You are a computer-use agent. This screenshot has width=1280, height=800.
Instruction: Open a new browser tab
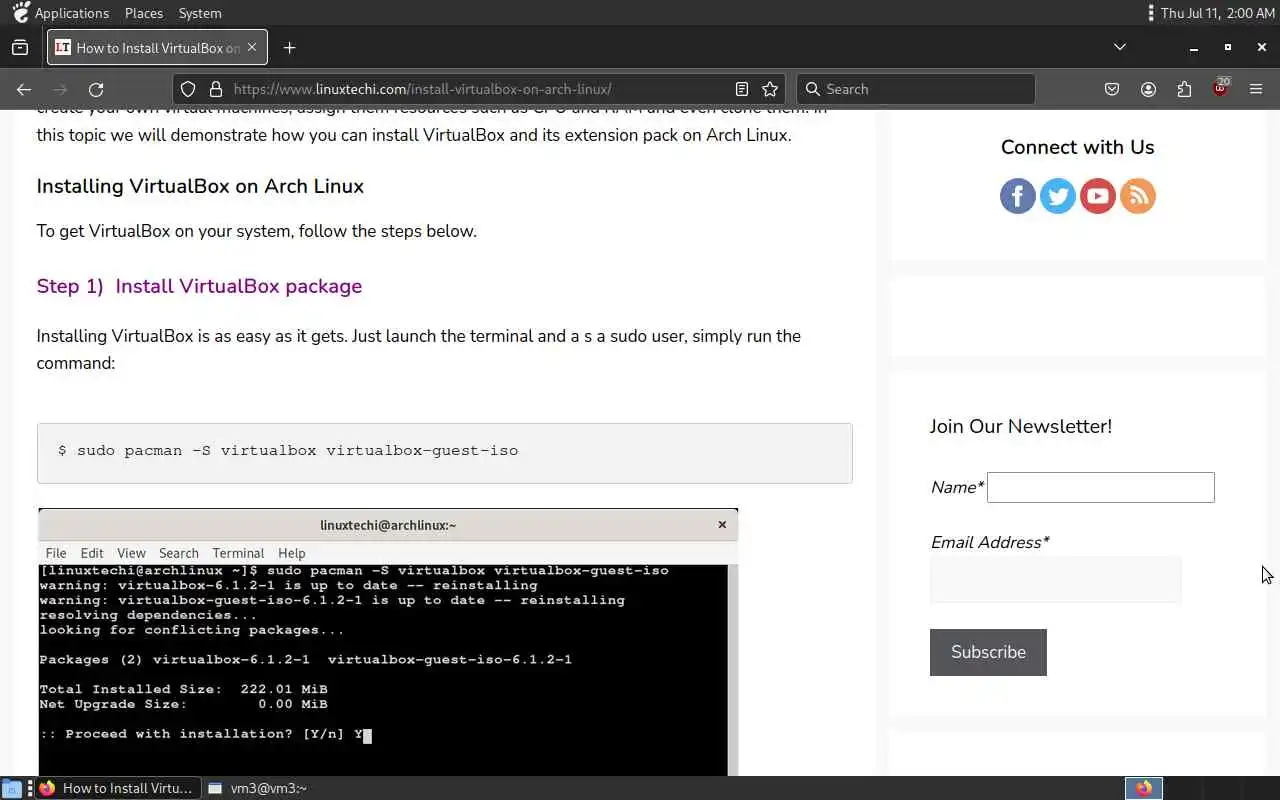pyautogui.click(x=289, y=47)
